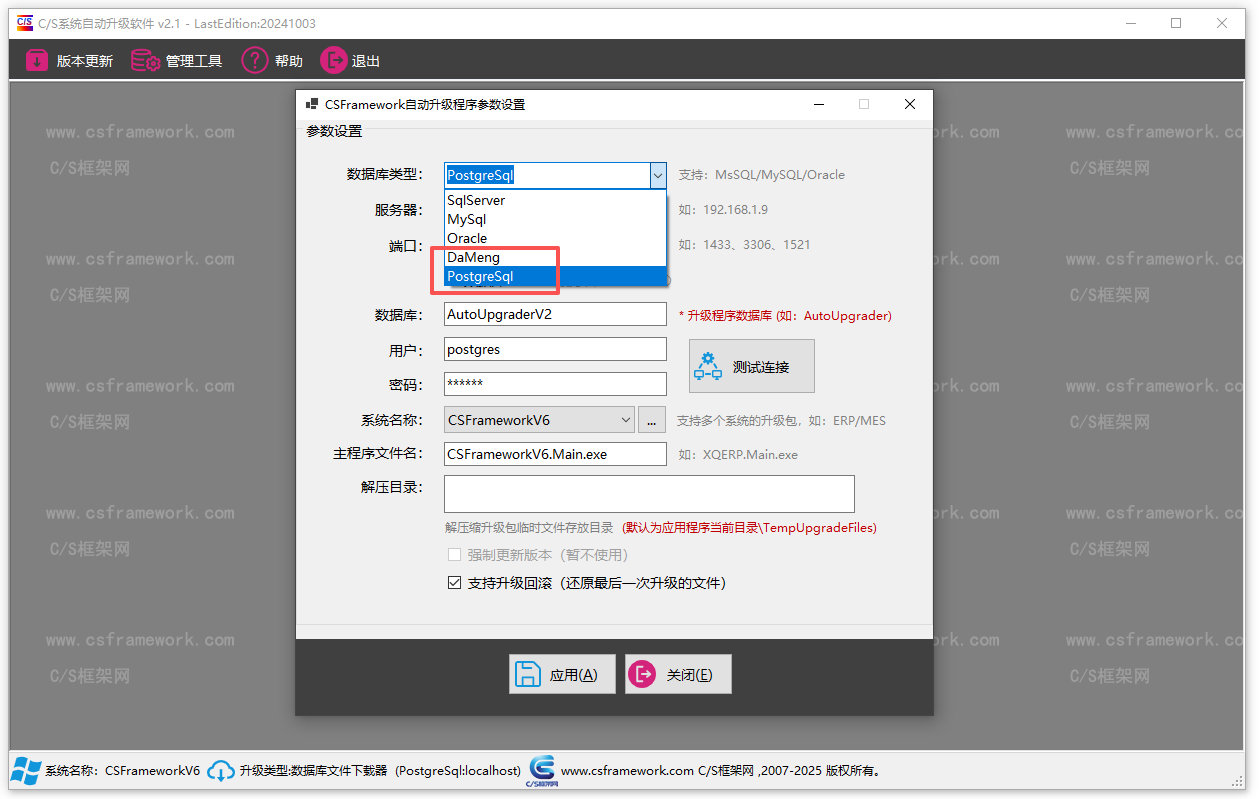
Task: Click the 应用(A) button
Action: [562, 673]
